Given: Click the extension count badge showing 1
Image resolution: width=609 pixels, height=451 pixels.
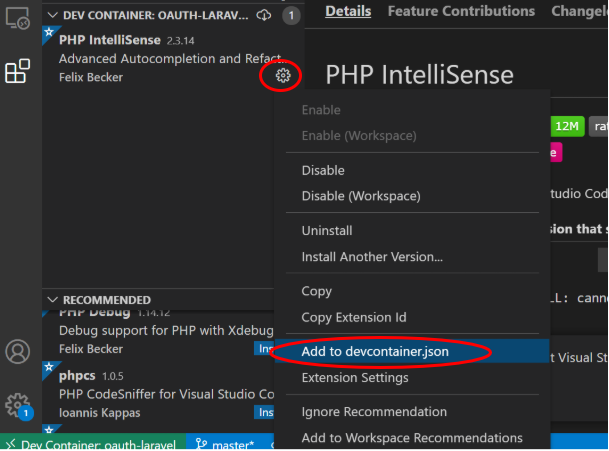Looking at the screenshot, I should pyautogui.click(x=291, y=16).
